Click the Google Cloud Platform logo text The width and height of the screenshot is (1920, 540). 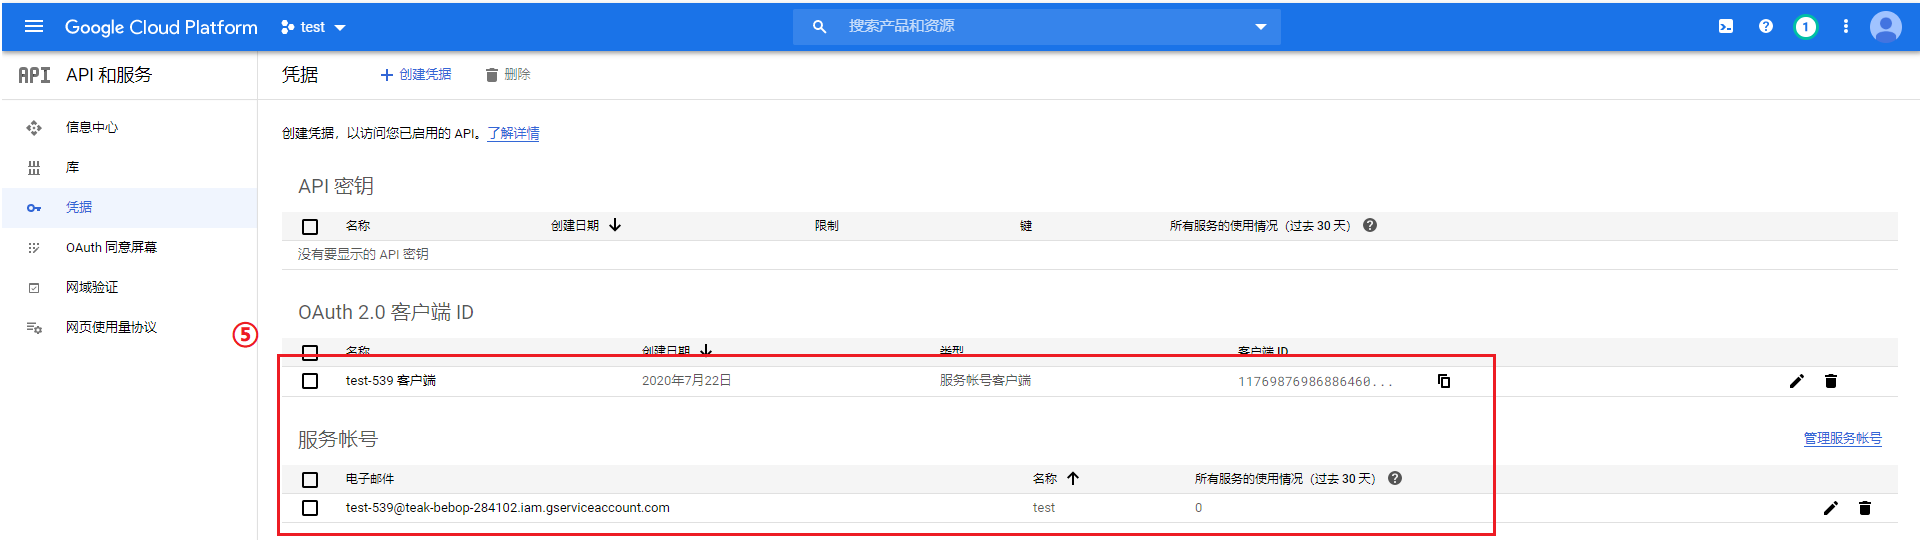pos(161,27)
